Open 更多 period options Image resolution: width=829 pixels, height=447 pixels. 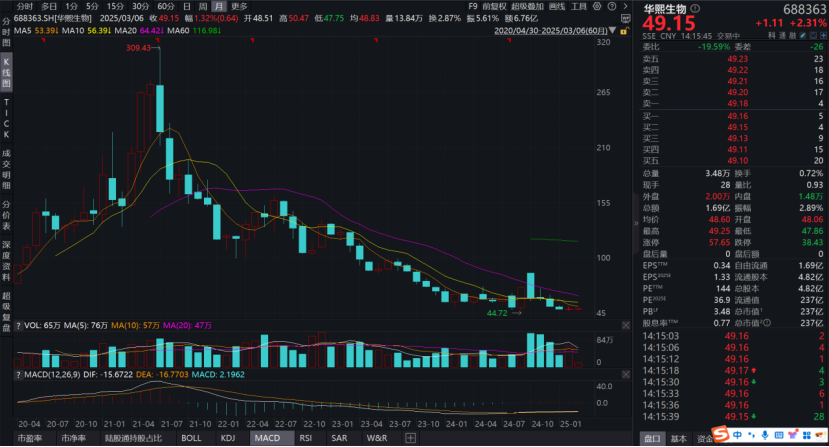239,6
